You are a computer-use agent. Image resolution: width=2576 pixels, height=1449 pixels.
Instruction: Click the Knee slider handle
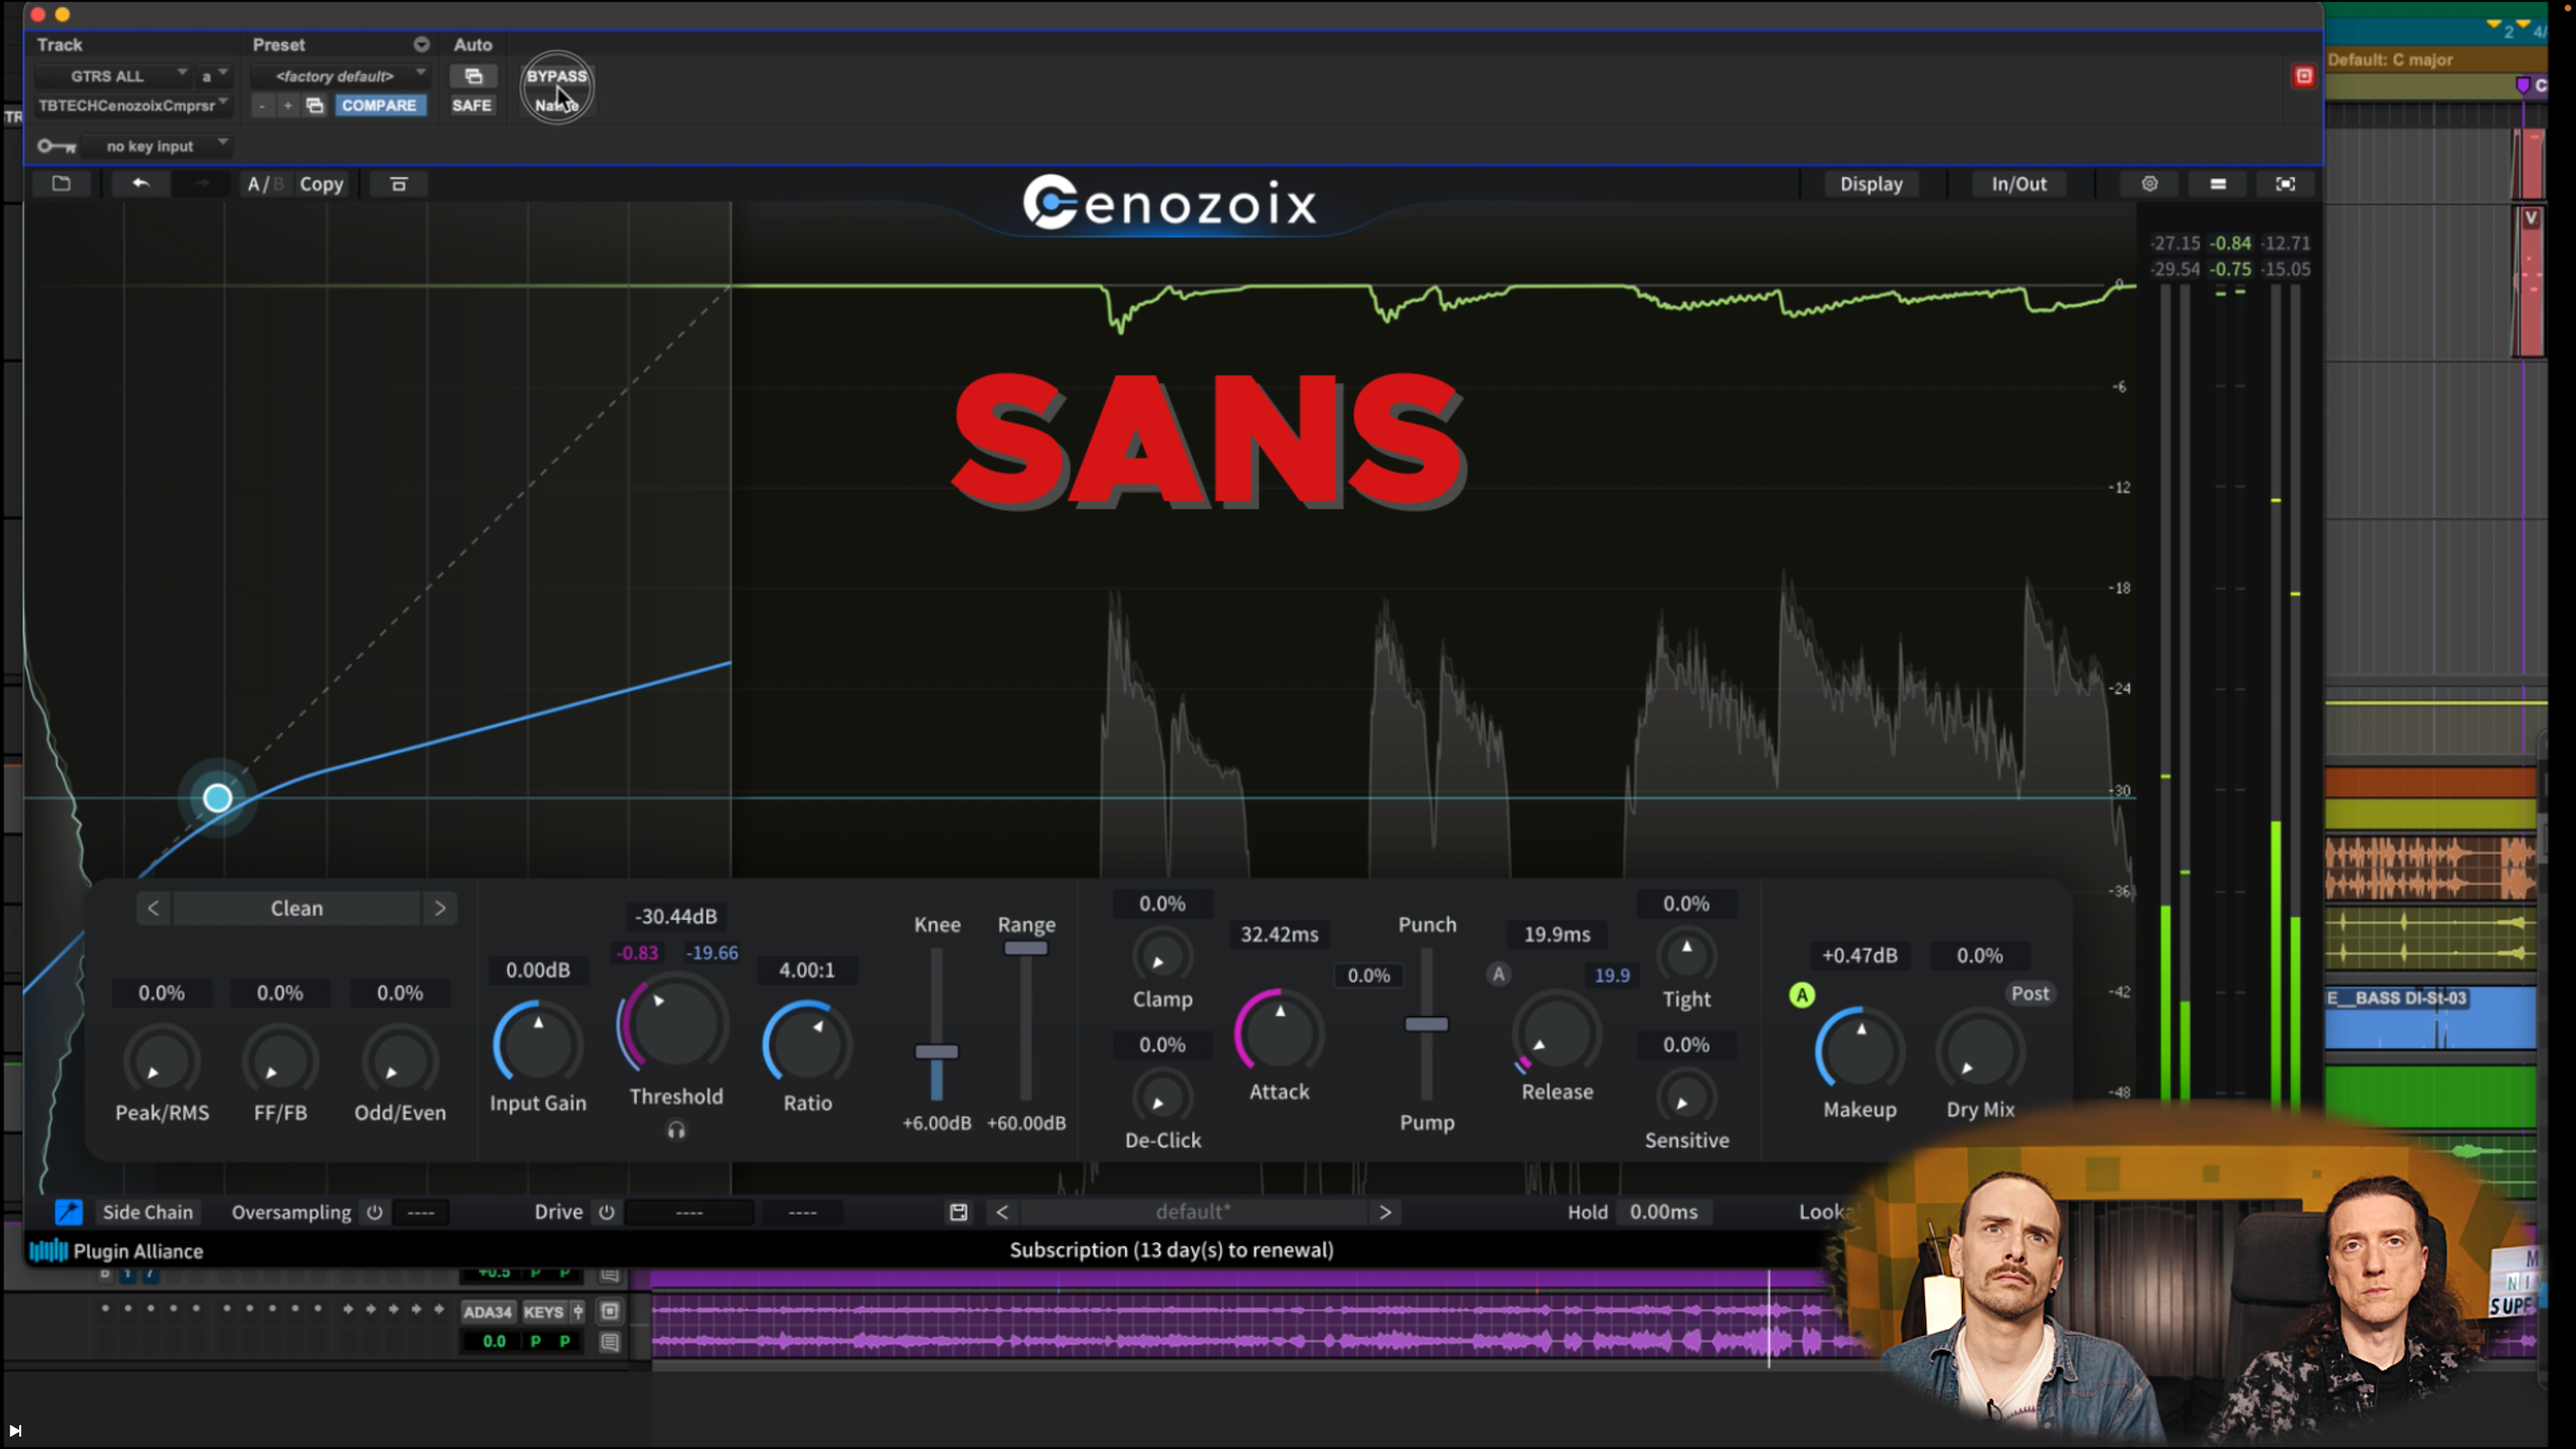click(x=936, y=1051)
